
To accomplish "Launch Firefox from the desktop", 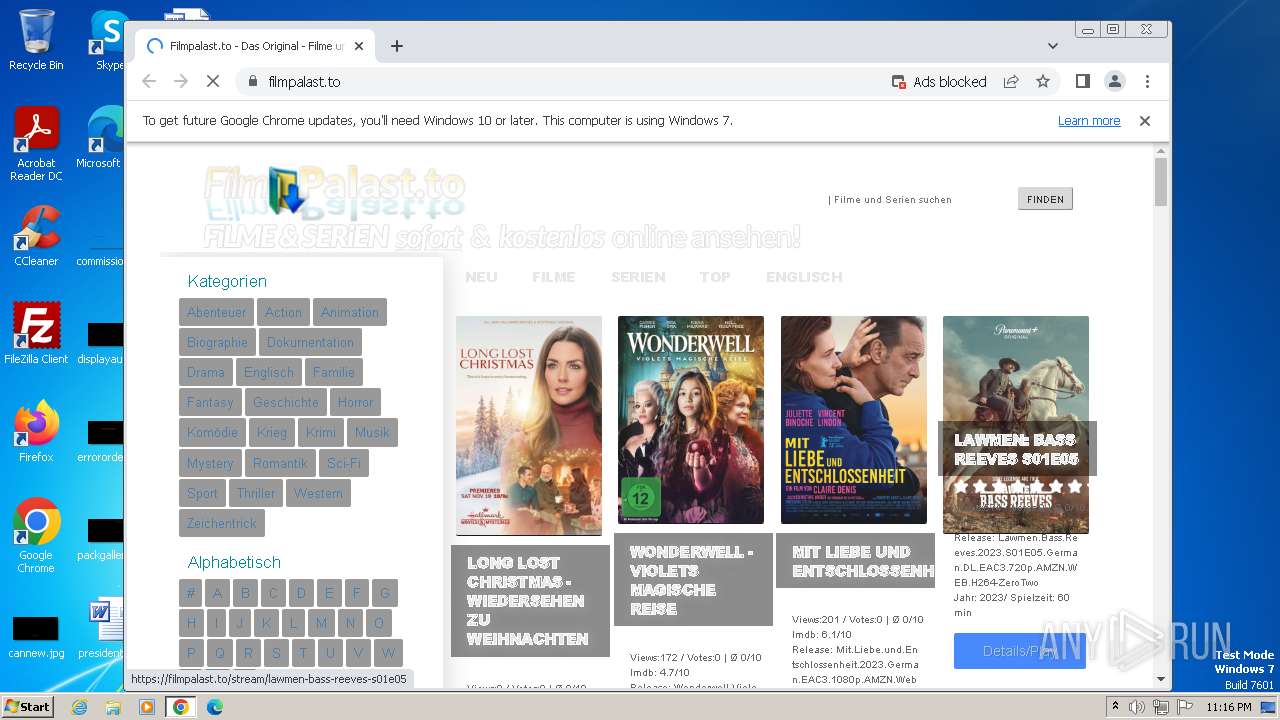I will point(36,432).
